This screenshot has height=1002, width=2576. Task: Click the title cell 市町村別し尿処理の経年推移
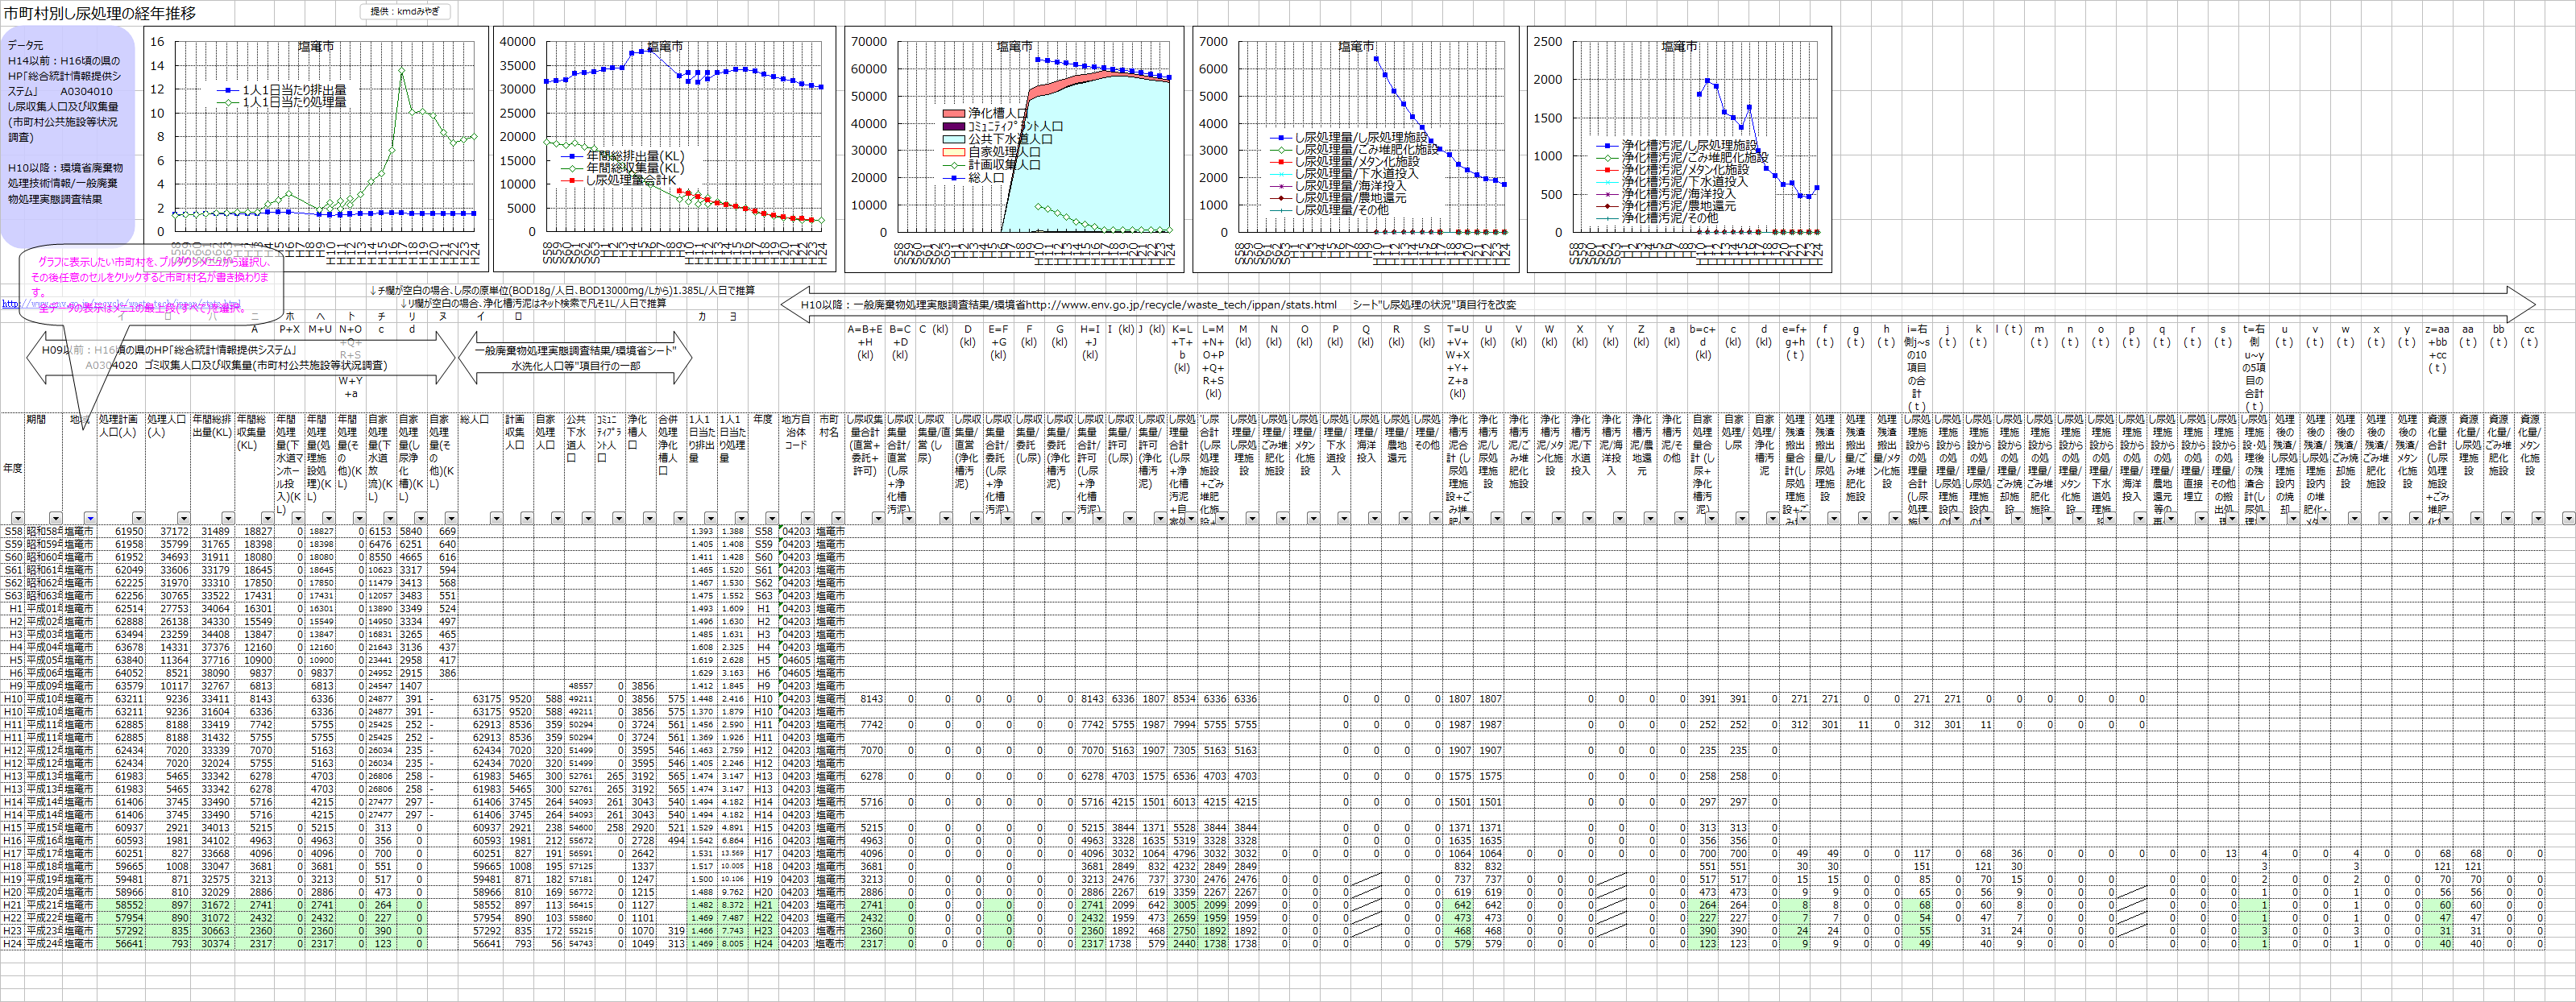(100, 13)
